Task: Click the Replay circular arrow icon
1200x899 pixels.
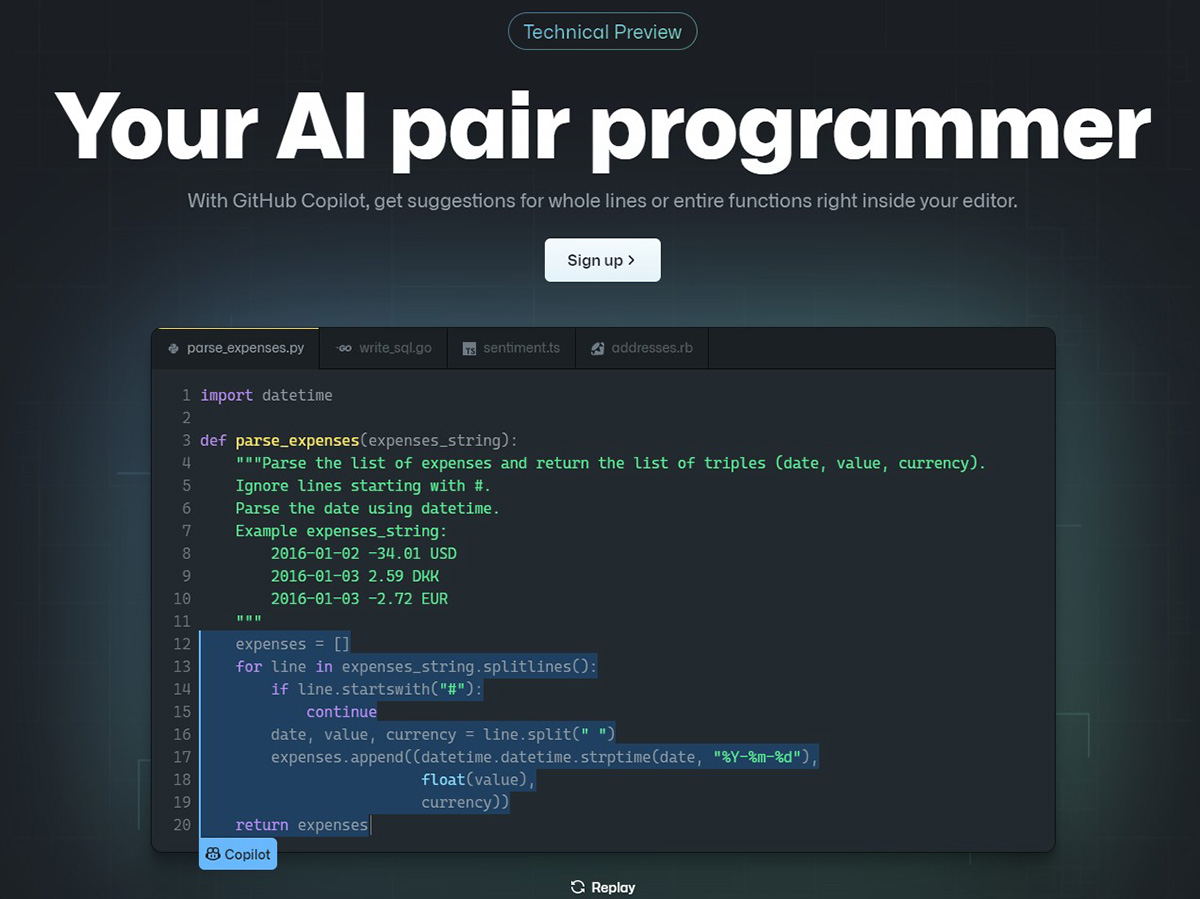Action: coord(577,887)
